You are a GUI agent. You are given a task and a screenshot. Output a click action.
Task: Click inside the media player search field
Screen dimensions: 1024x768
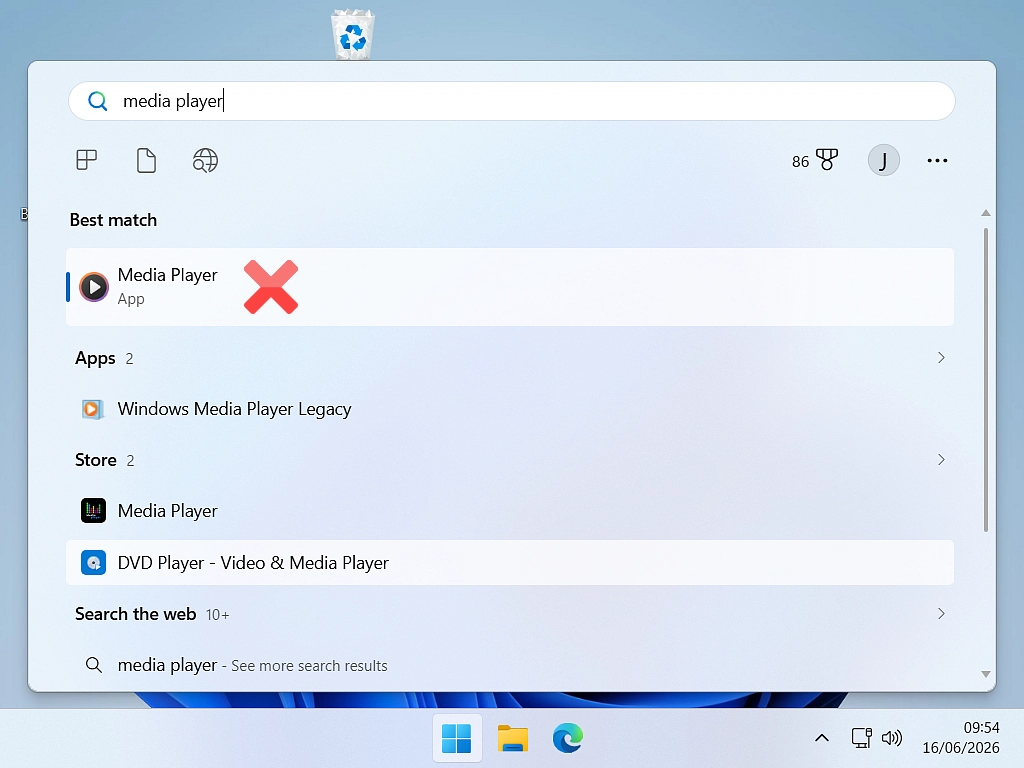[511, 101]
